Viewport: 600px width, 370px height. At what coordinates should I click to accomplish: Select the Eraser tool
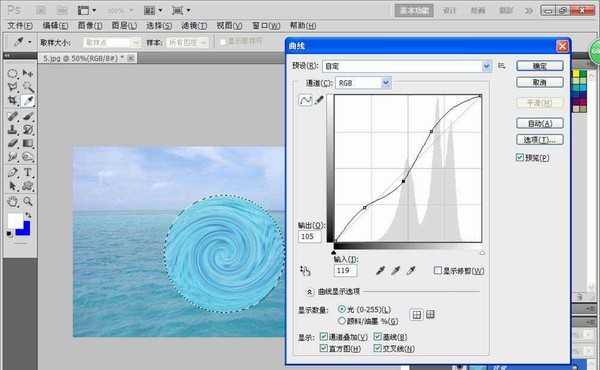[13, 143]
